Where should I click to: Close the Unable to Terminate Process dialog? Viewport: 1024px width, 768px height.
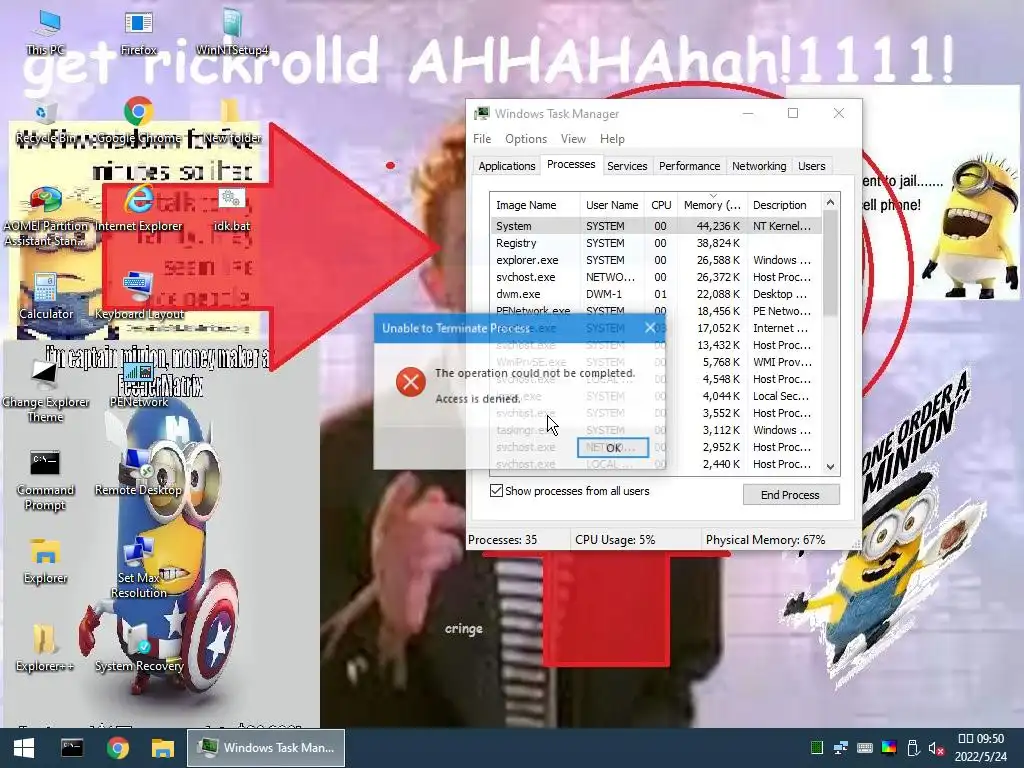pyautogui.click(x=650, y=328)
